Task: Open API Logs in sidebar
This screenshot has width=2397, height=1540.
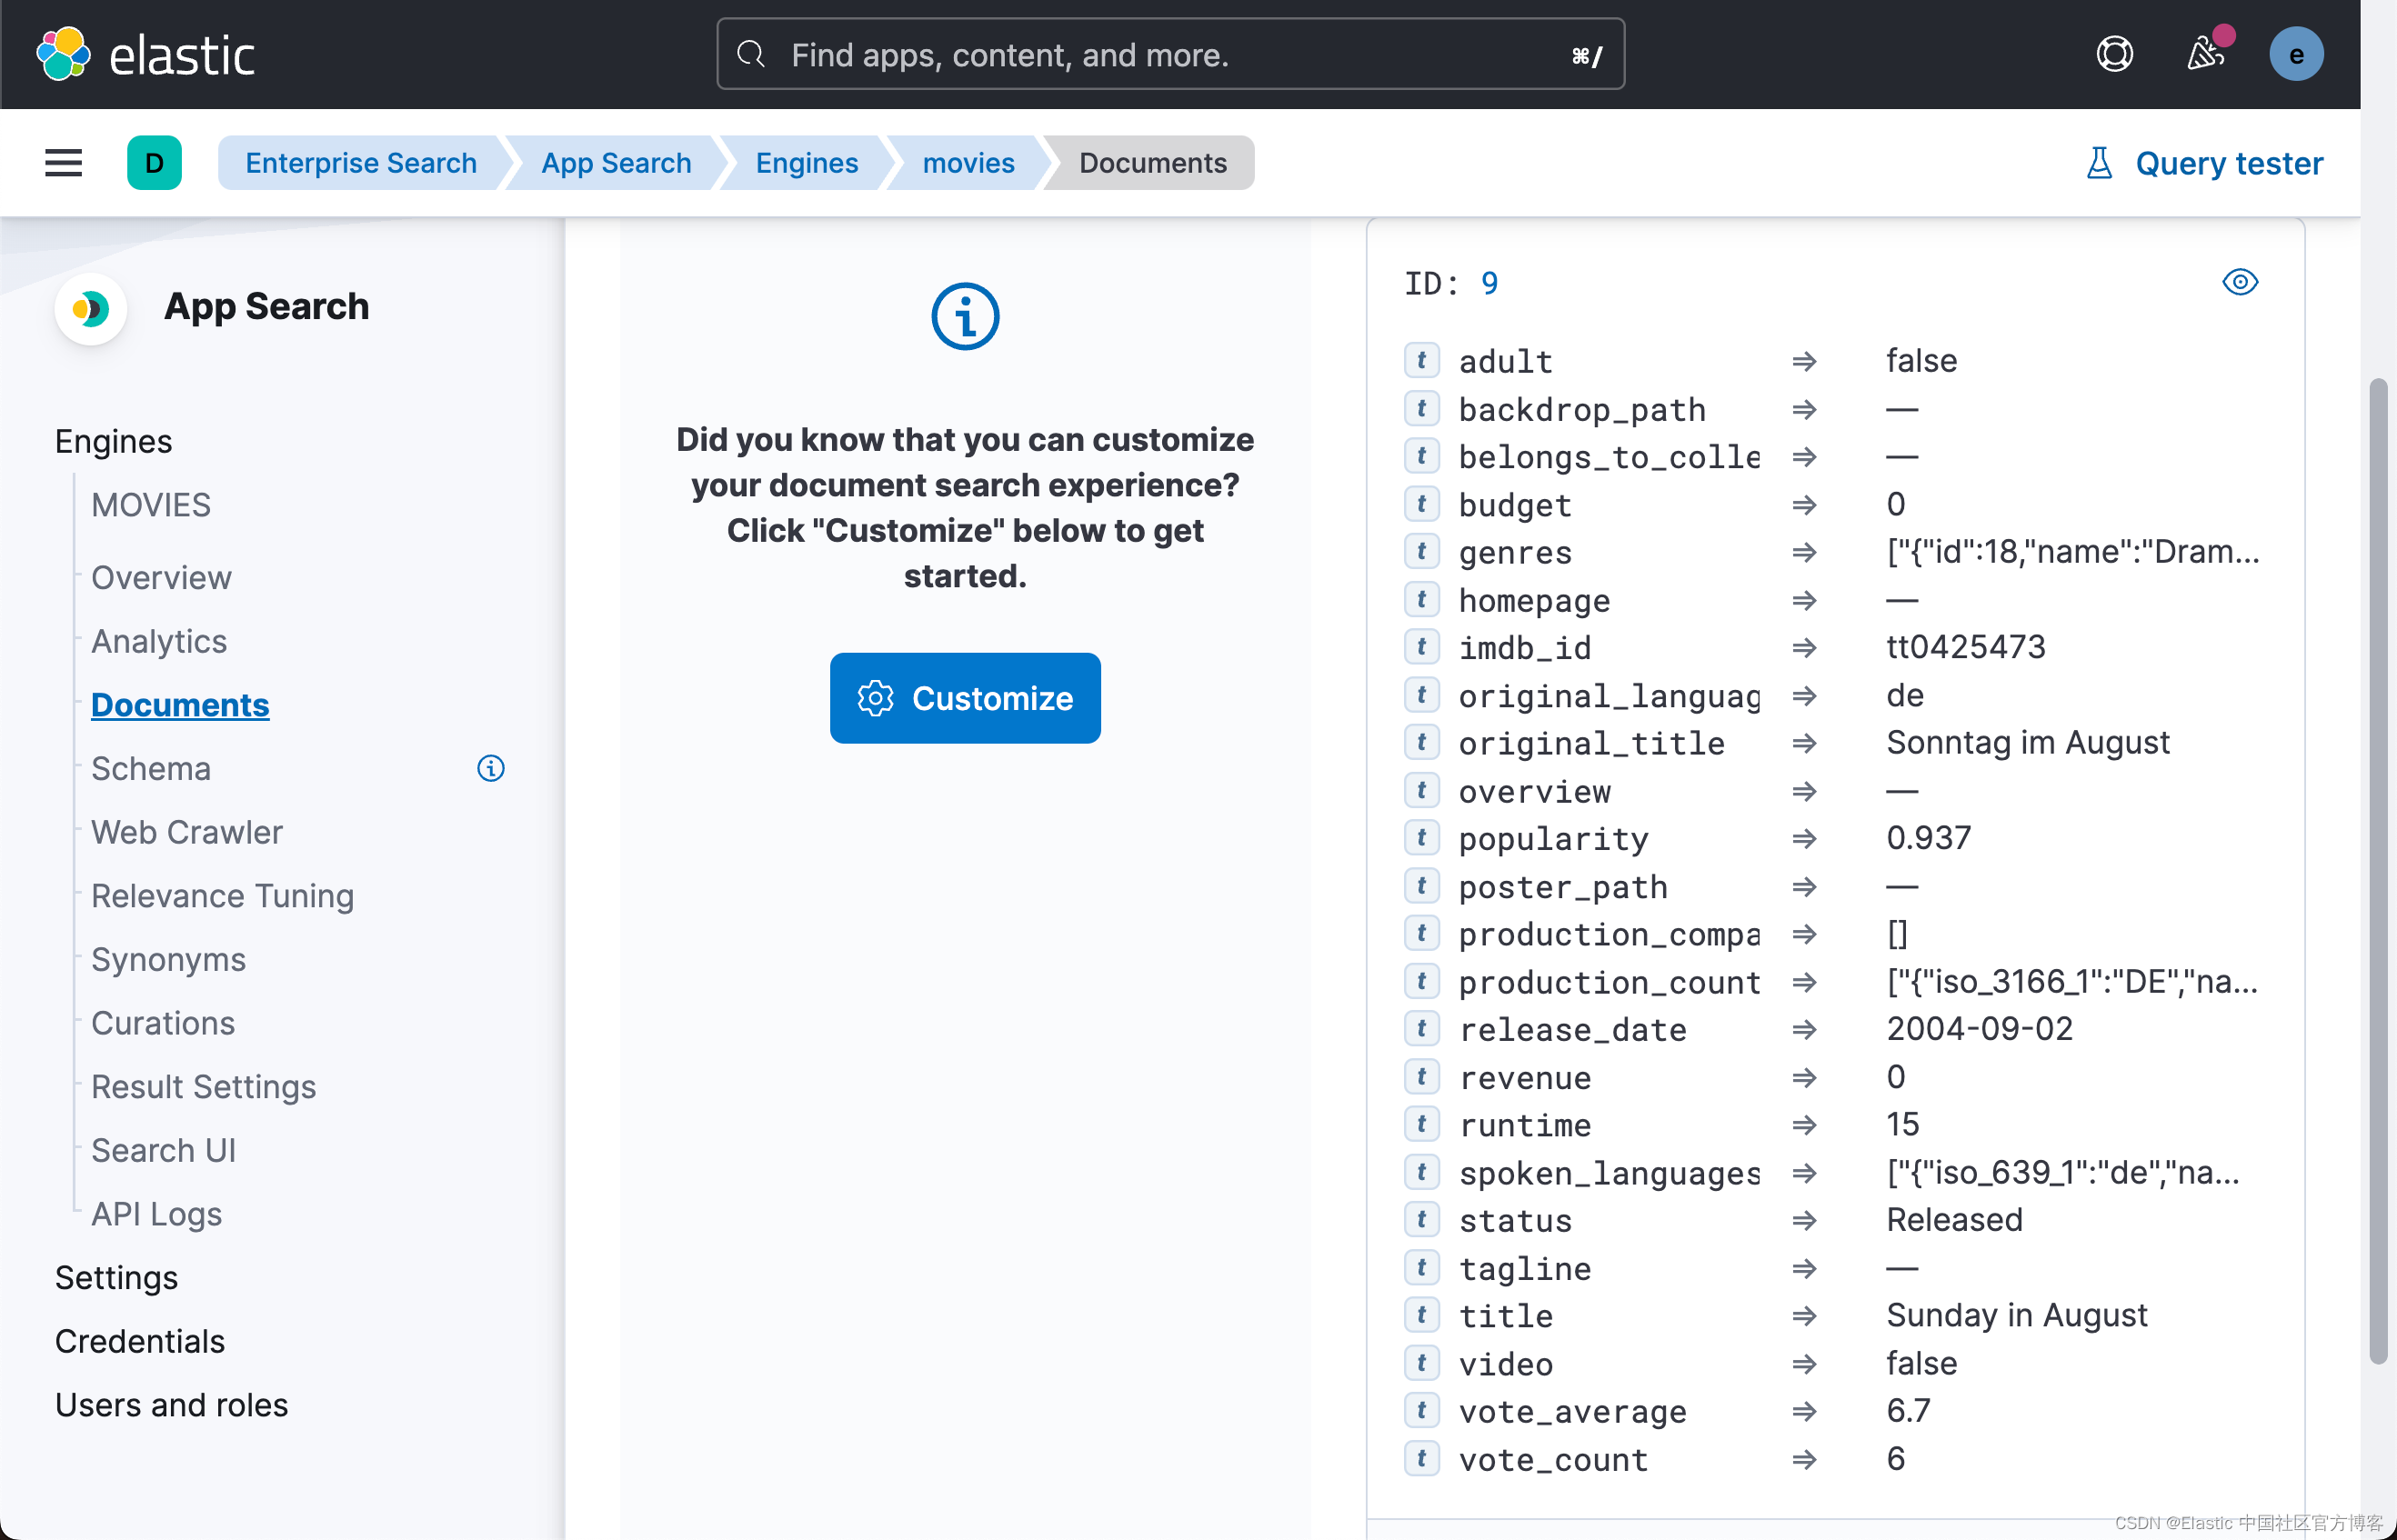Action: 156,1214
